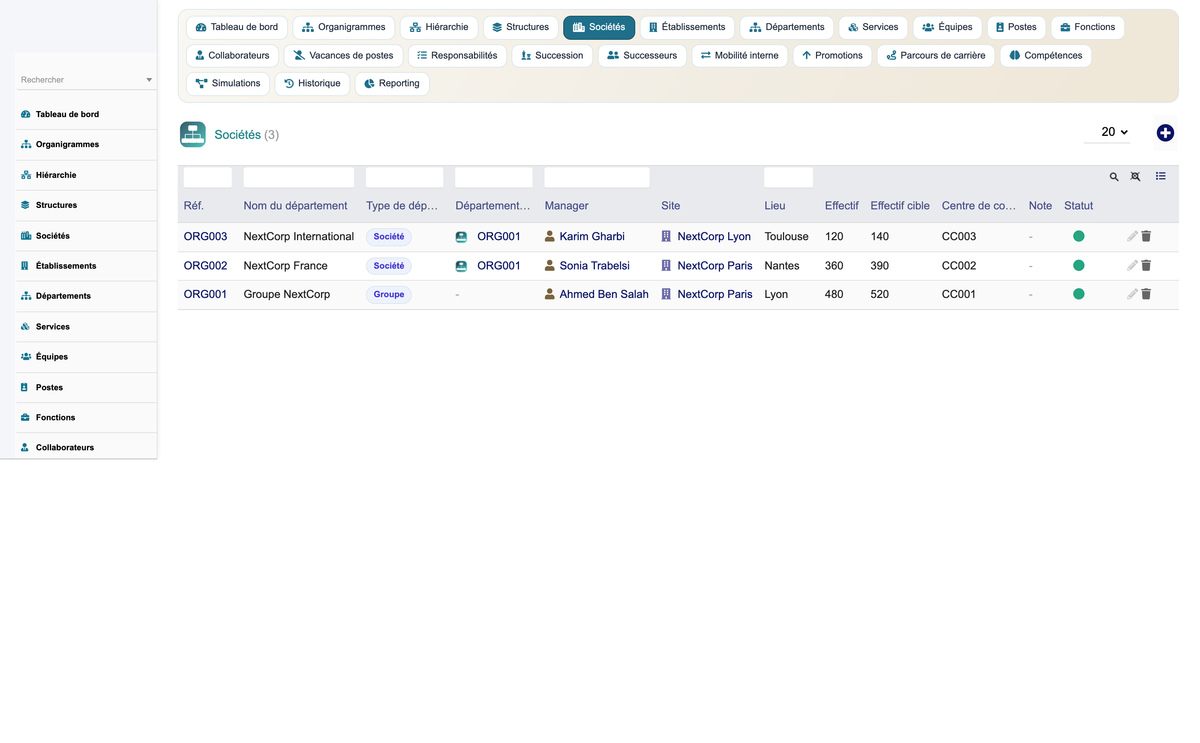
Task: Click the Réf. filter input field
Action: pyautogui.click(x=208, y=177)
